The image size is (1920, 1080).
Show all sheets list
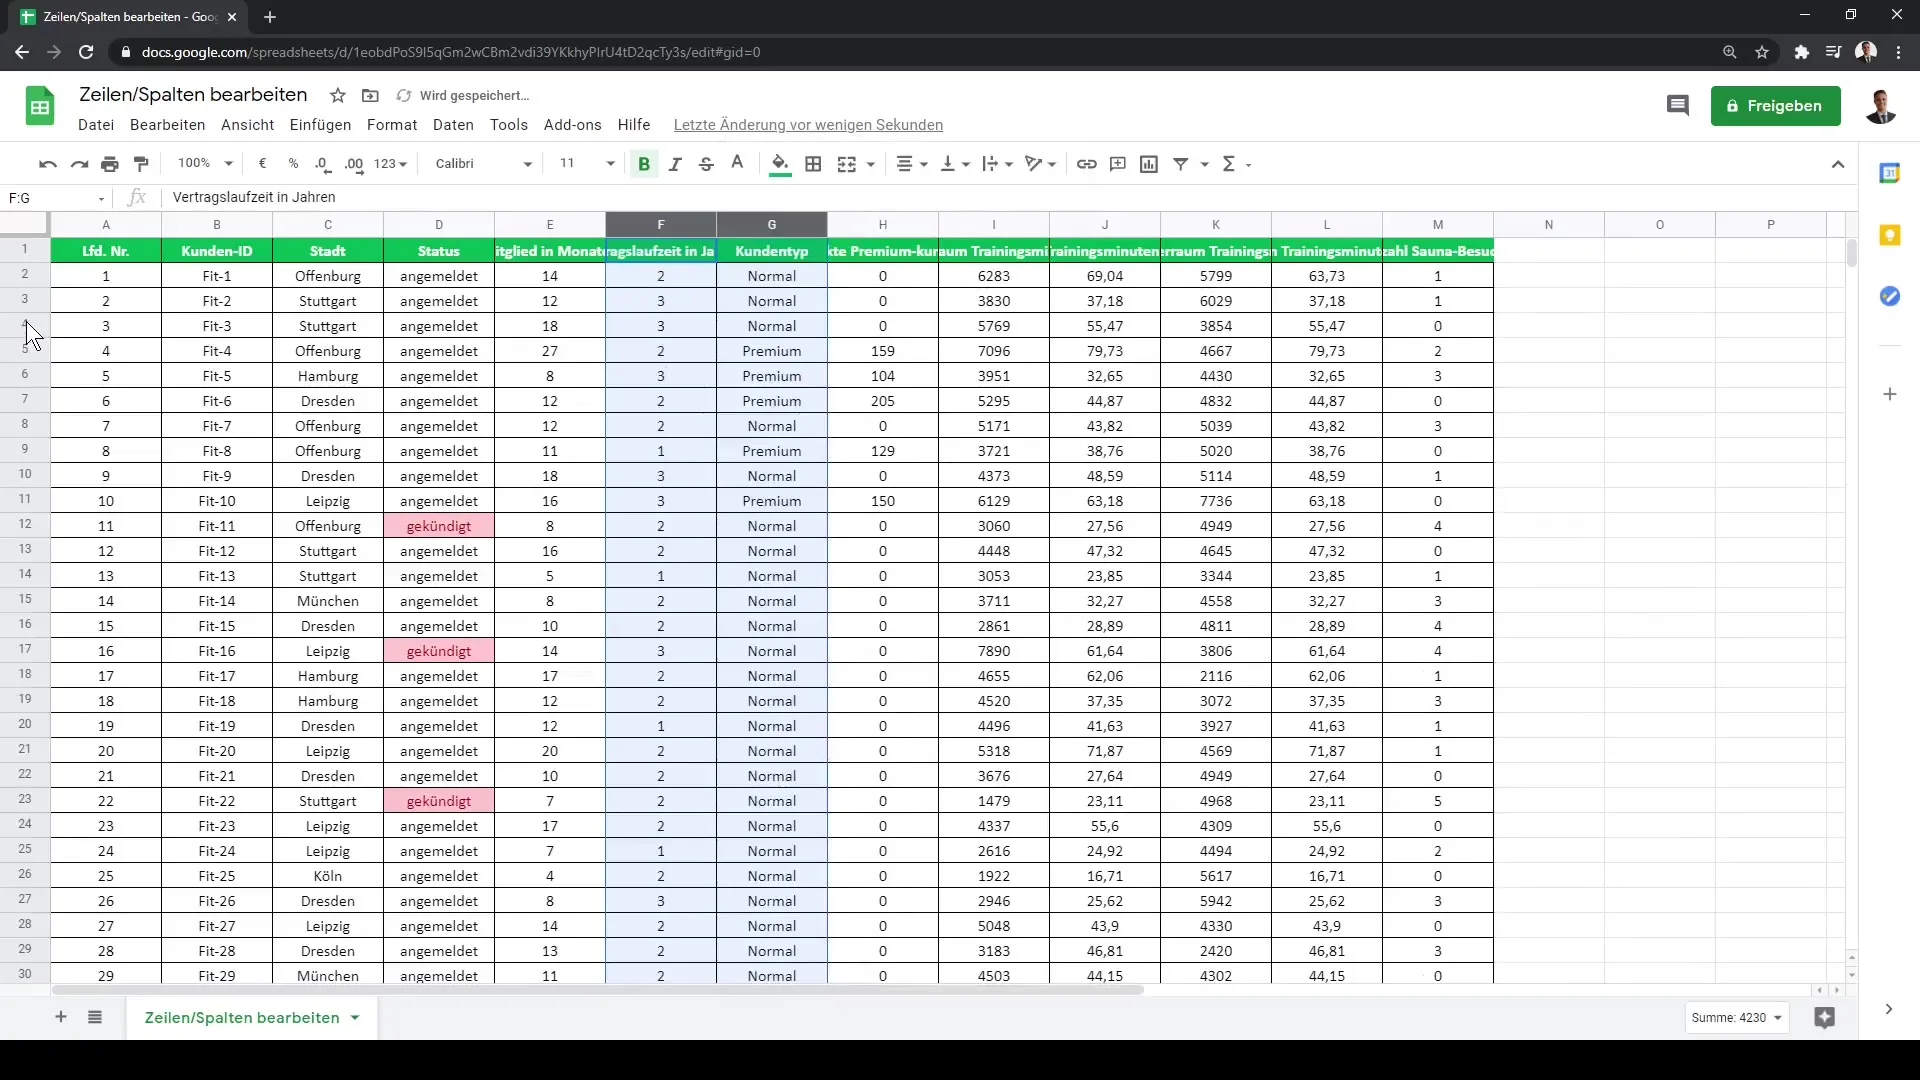[x=95, y=1017]
